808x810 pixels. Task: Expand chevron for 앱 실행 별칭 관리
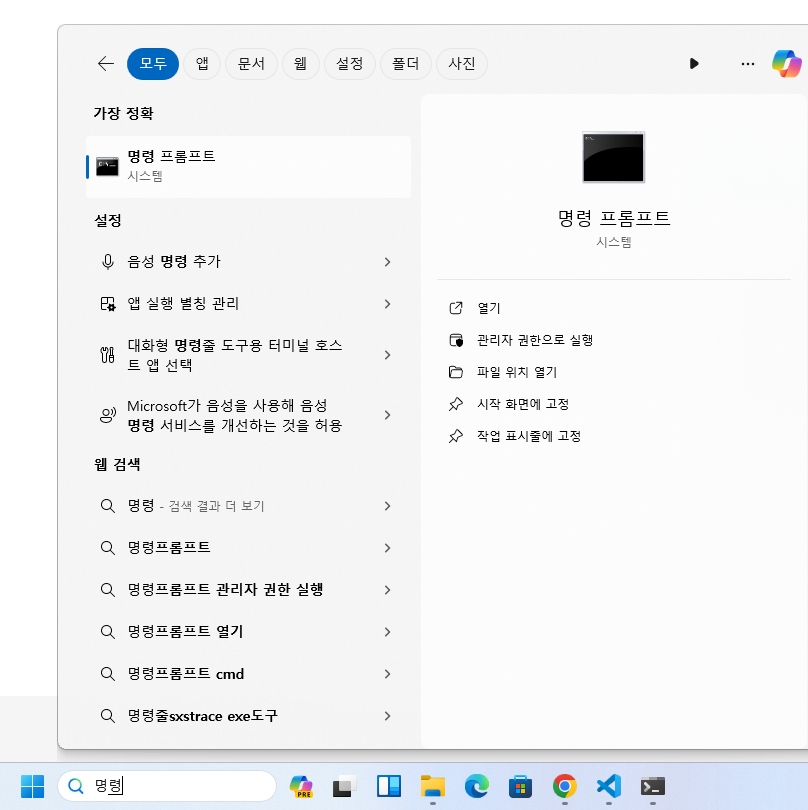coord(387,304)
